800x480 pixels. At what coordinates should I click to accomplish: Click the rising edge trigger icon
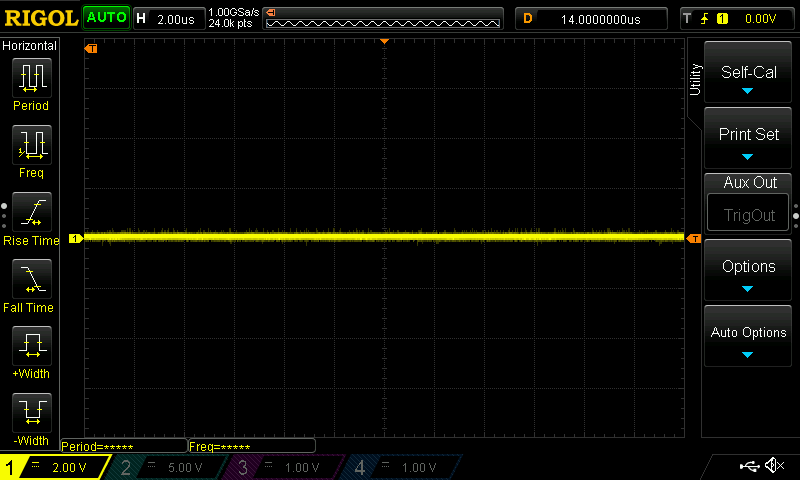point(705,19)
